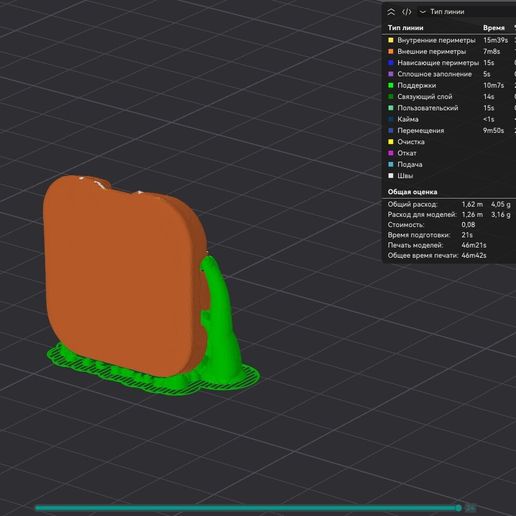Screen dimensions: 516x516
Task: Click the 9m50s travel time value
Action: pyautogui.click(x=493, y=131)
